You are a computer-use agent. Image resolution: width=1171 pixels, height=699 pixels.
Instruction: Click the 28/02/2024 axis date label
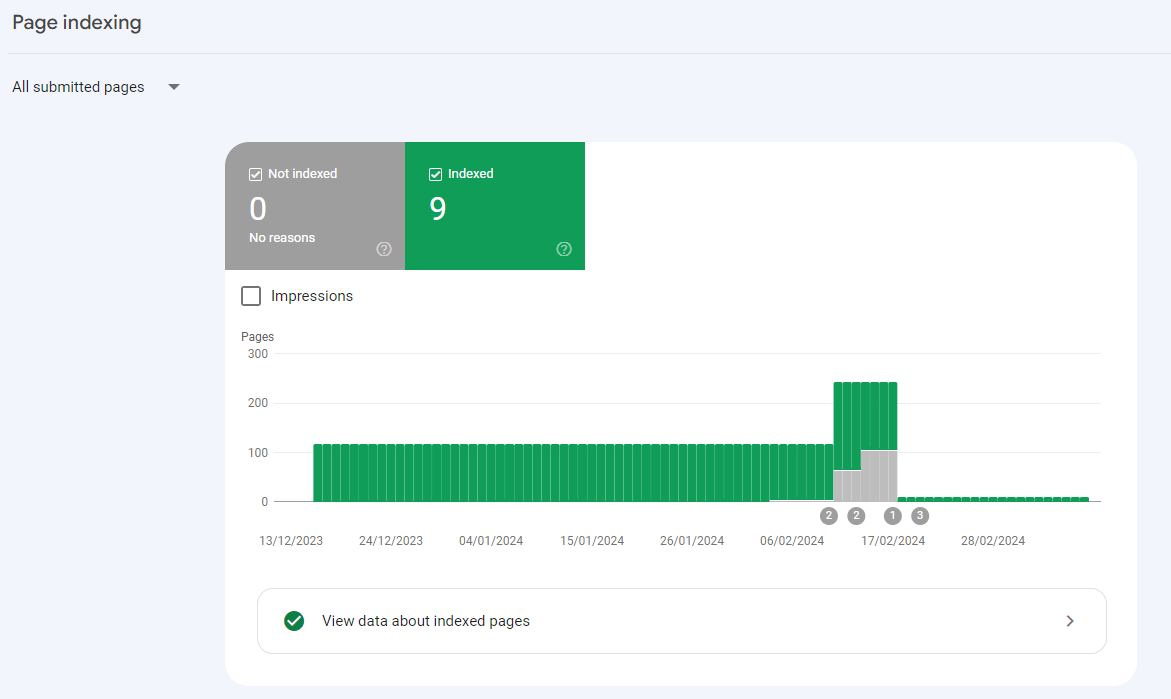point(993,541)
